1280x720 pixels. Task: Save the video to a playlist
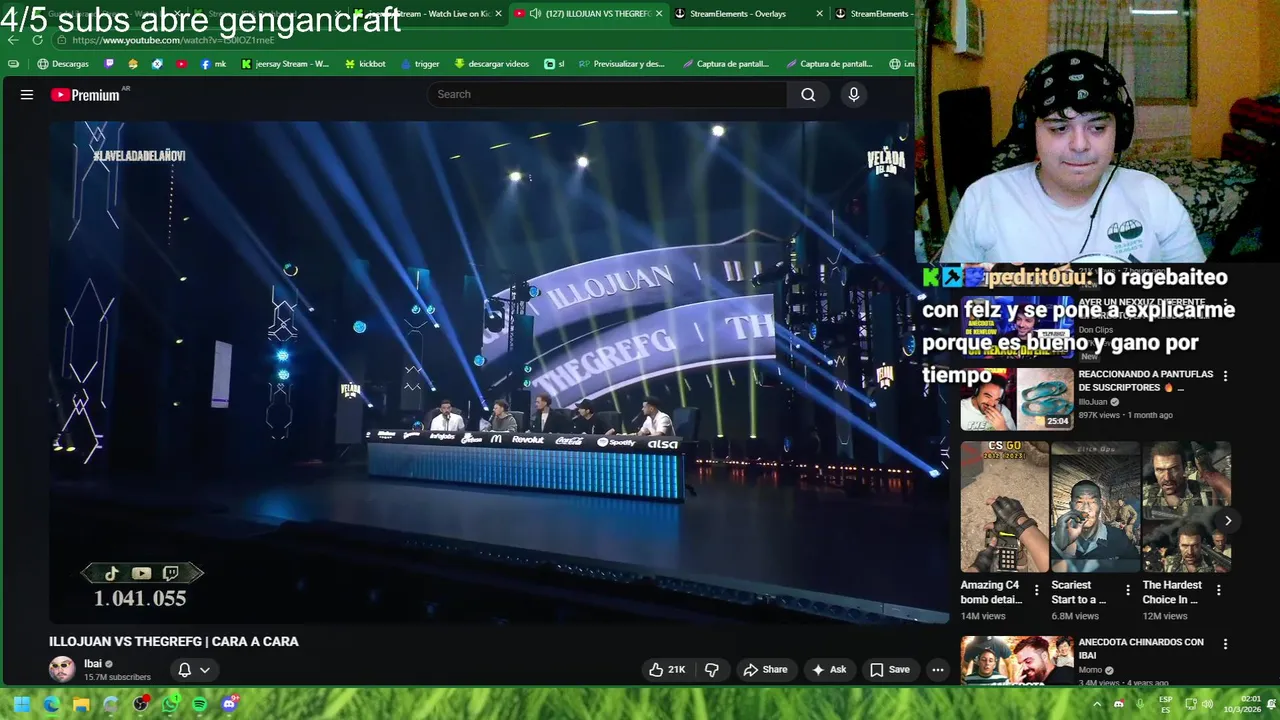point(890,670)
